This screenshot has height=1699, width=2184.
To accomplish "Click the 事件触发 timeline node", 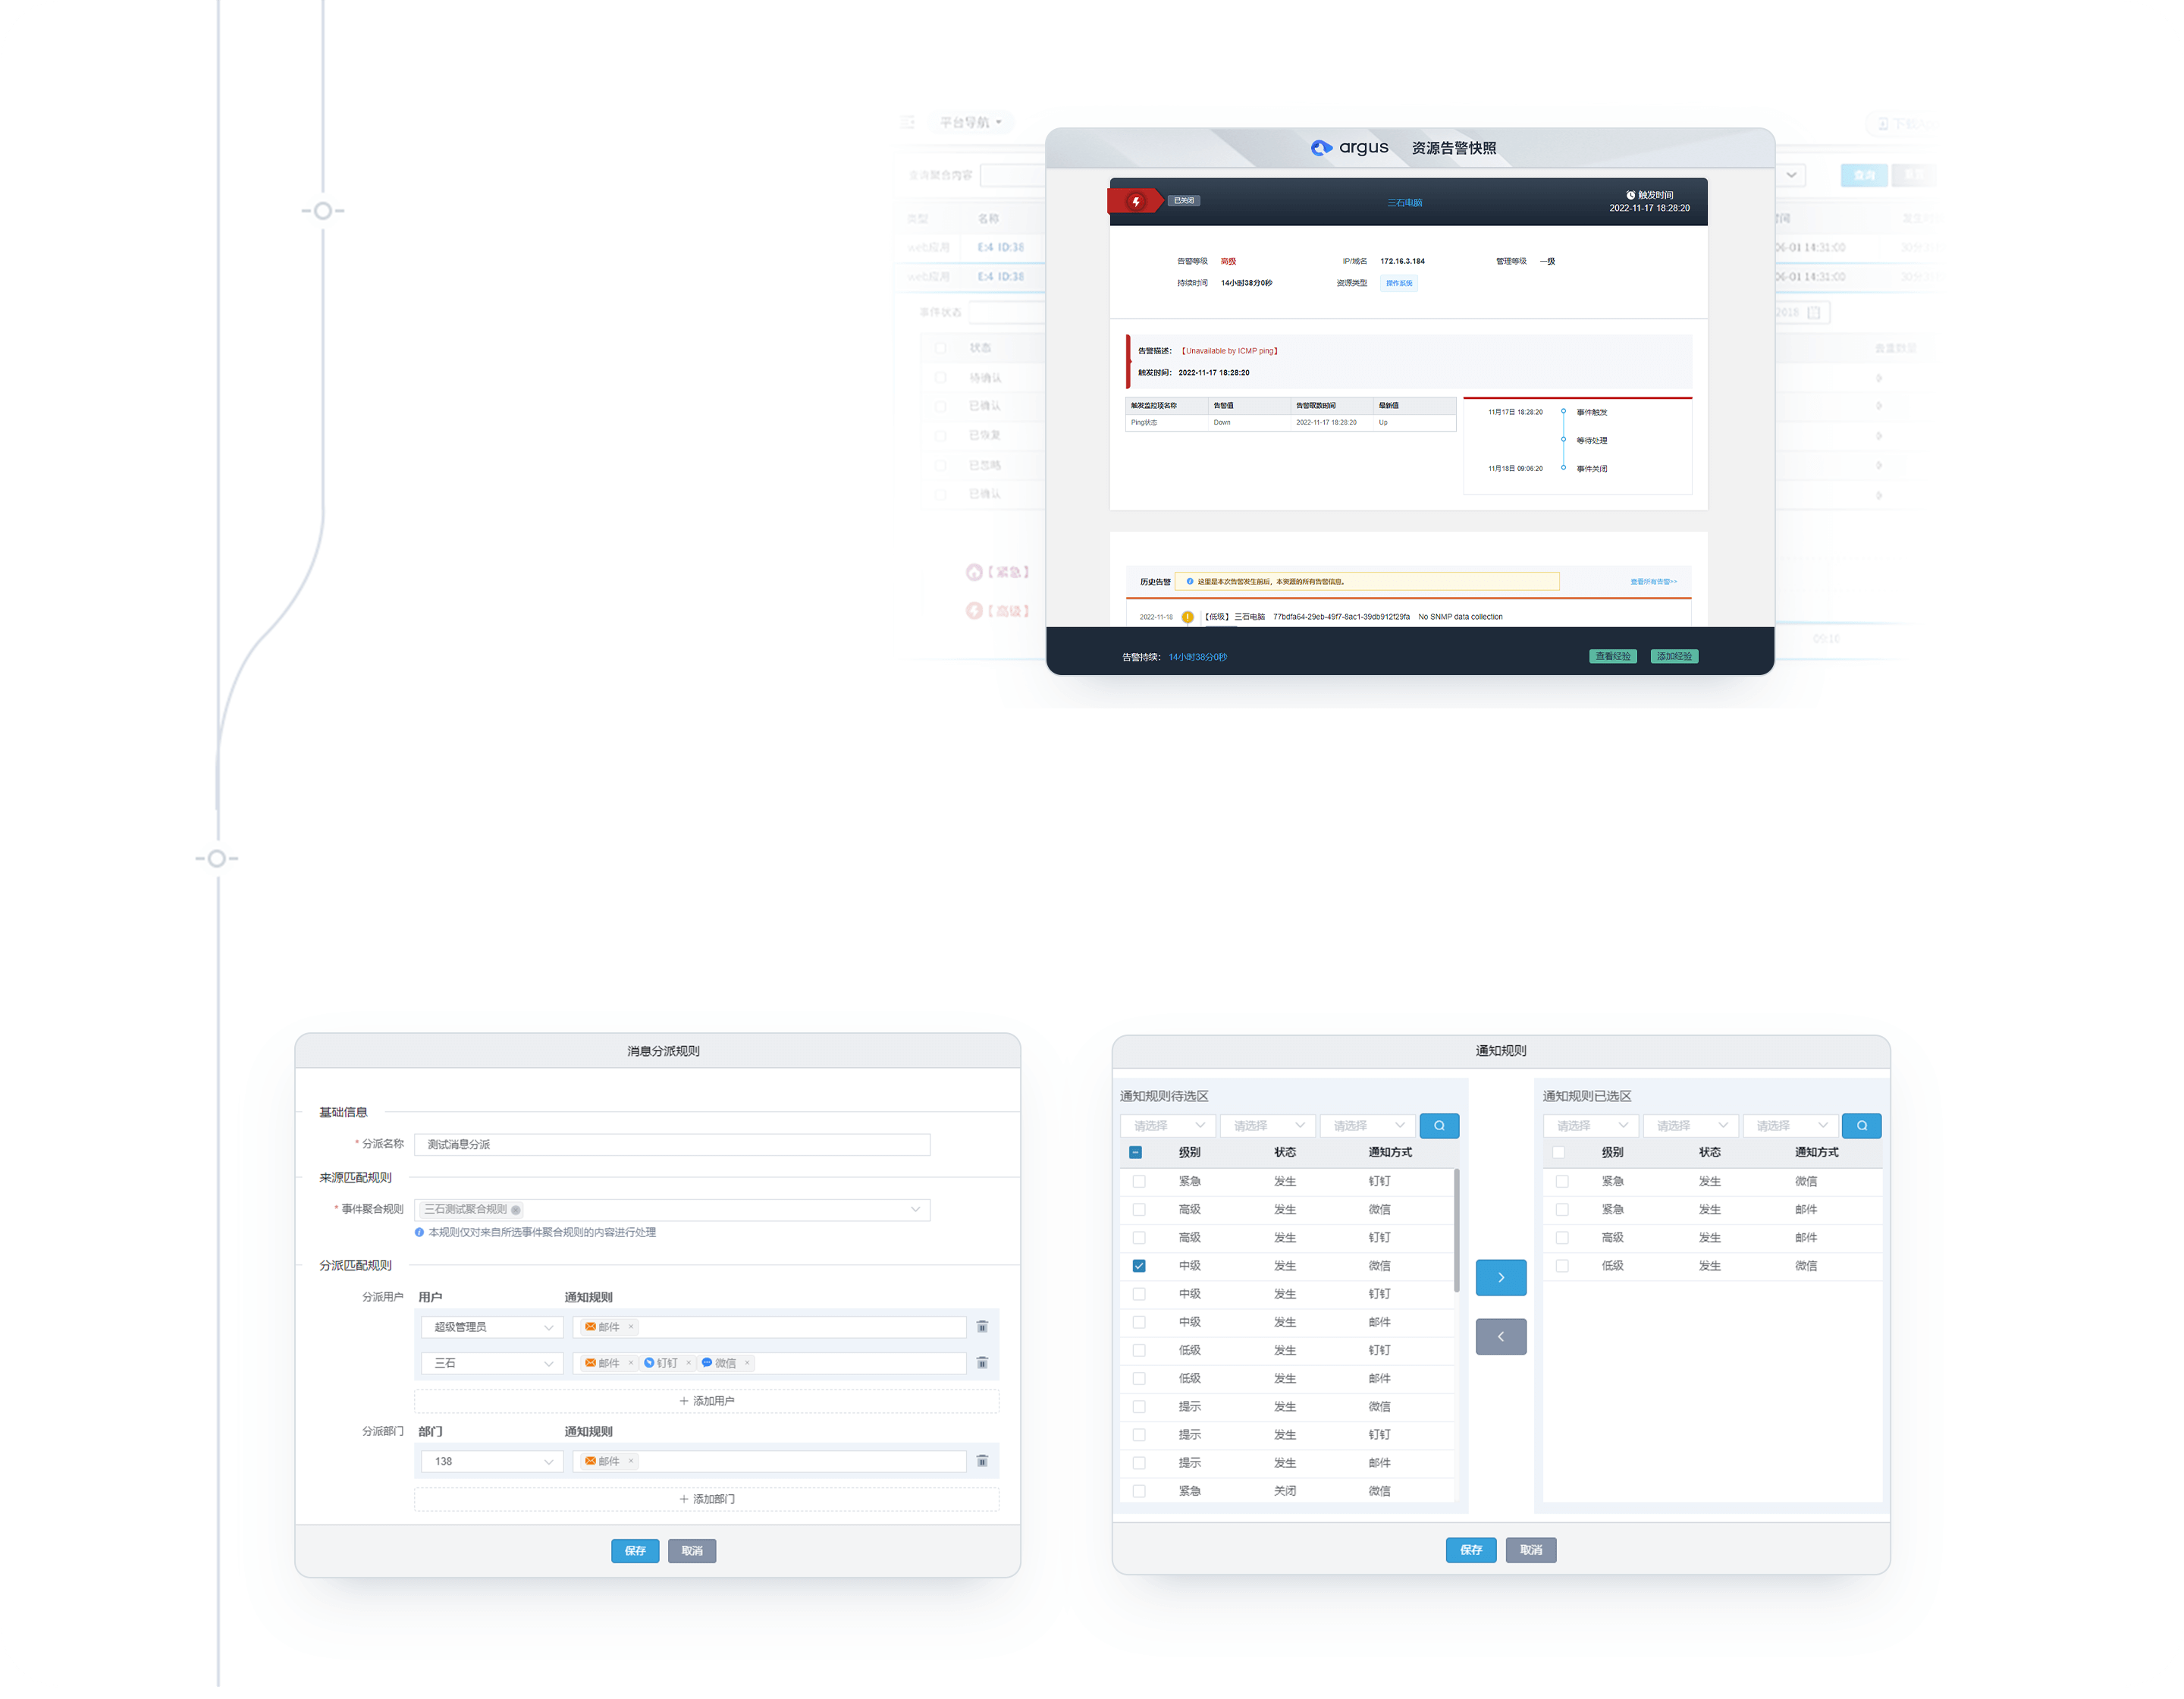I will click(x=1563, y=411).
